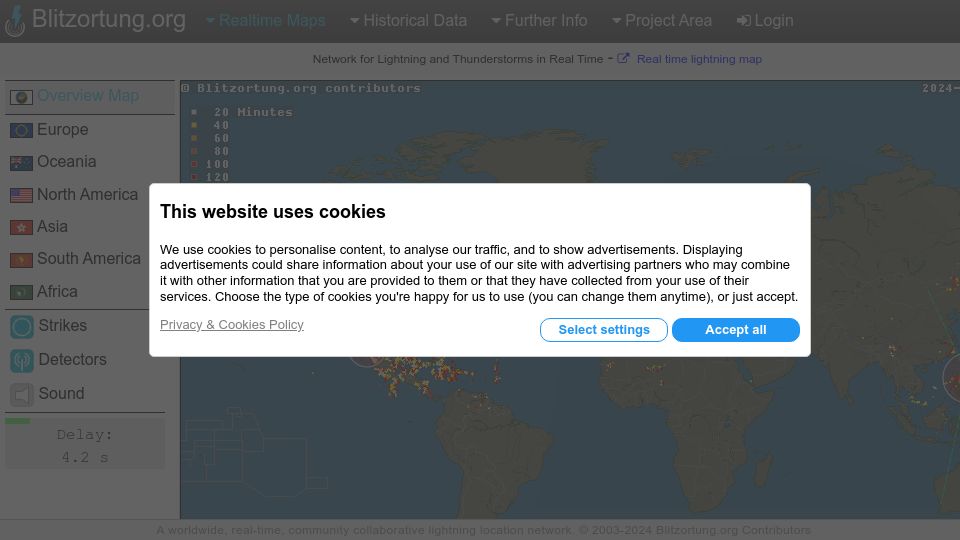Click the Blitzortung.org contributors map credit

pos(301,88)
